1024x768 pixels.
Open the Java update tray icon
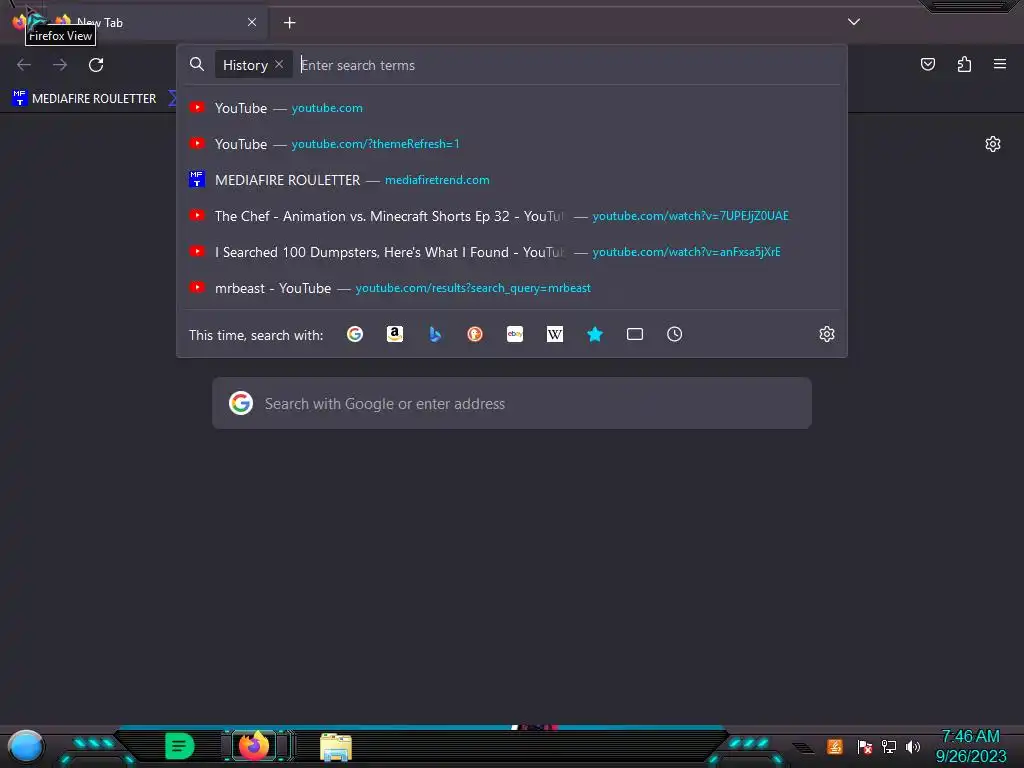click(x=835, y=746)
